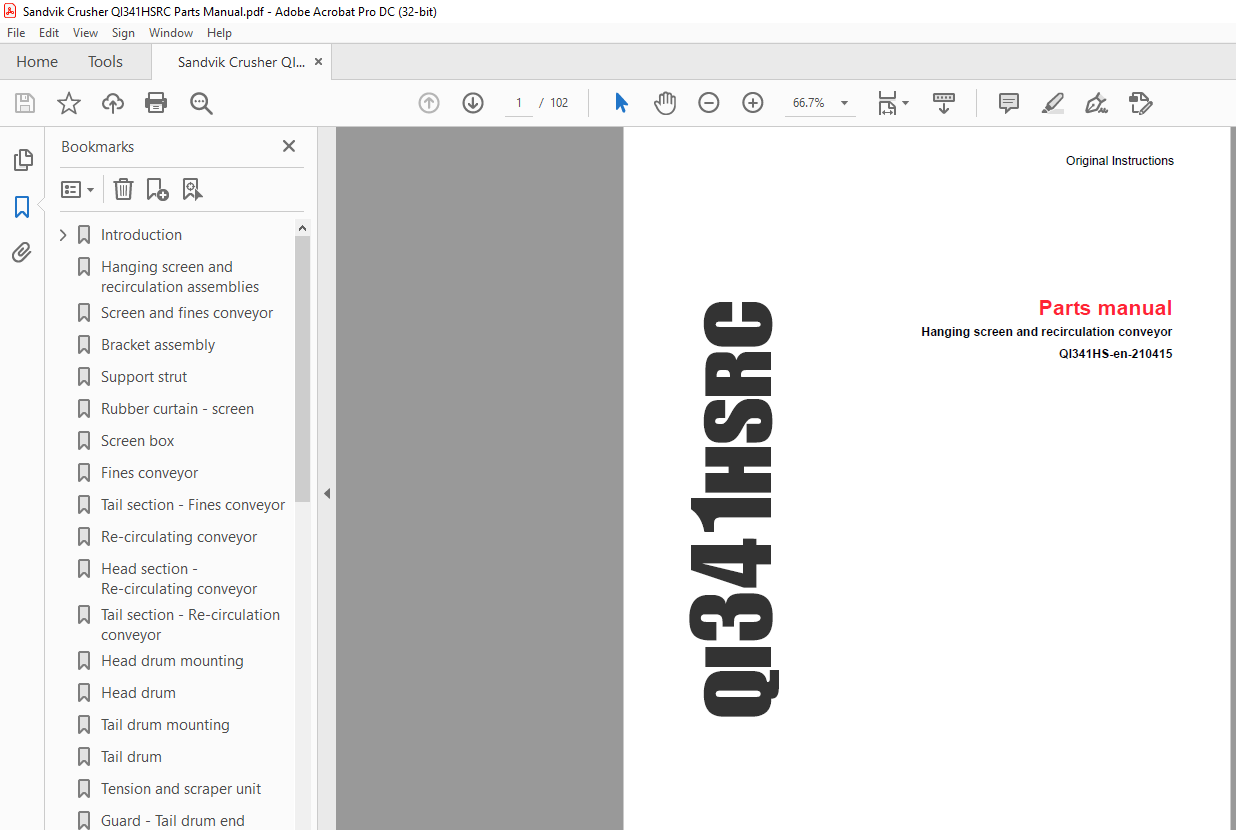The image size is (1236, 830).
Task: Go to Re-circulating conveyor bookmark
Action: pyautogui.click(x=179, y=537)
